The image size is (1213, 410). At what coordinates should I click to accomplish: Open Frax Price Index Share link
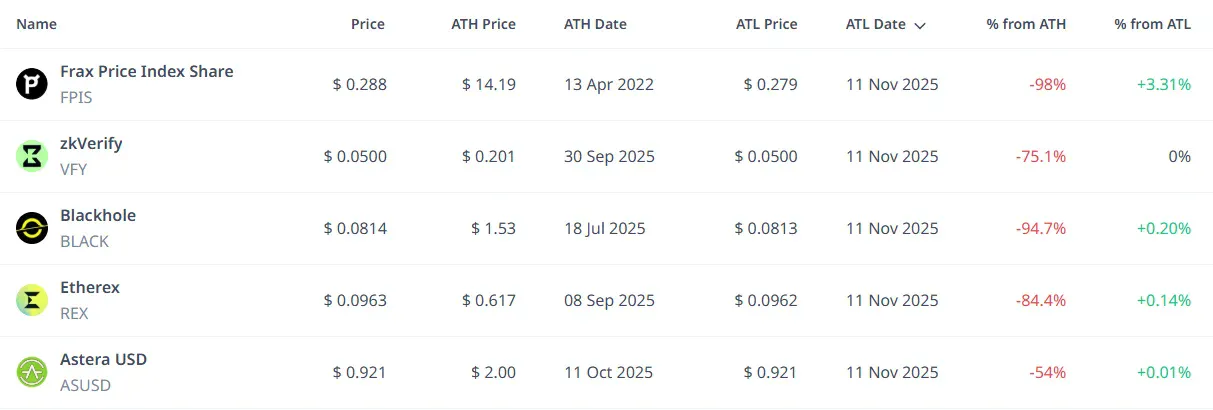coord(147,72)
